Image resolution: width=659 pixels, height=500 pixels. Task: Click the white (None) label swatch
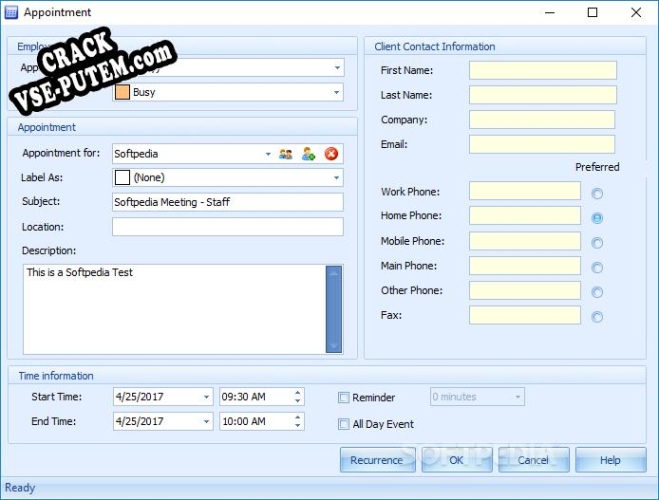tap(122, 178)
